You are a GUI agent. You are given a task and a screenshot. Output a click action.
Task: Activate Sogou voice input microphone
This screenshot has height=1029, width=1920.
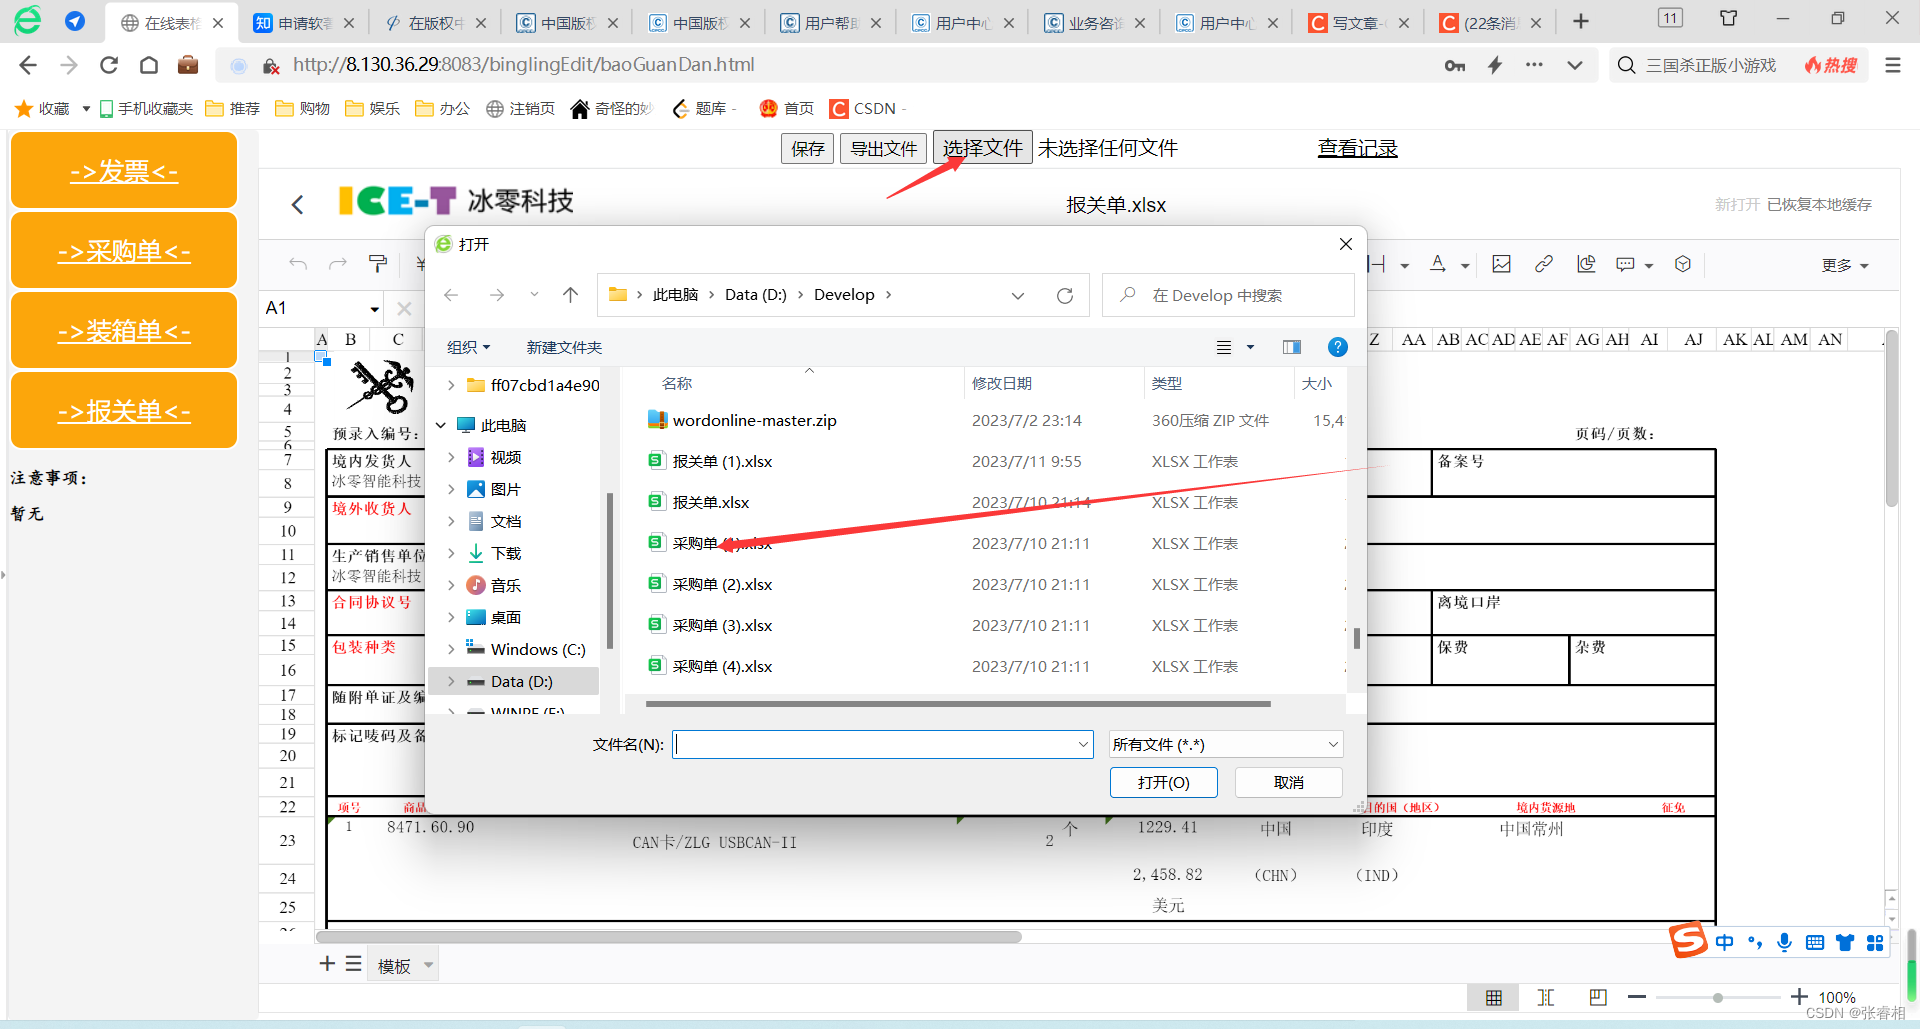[x=1784, y=942]
